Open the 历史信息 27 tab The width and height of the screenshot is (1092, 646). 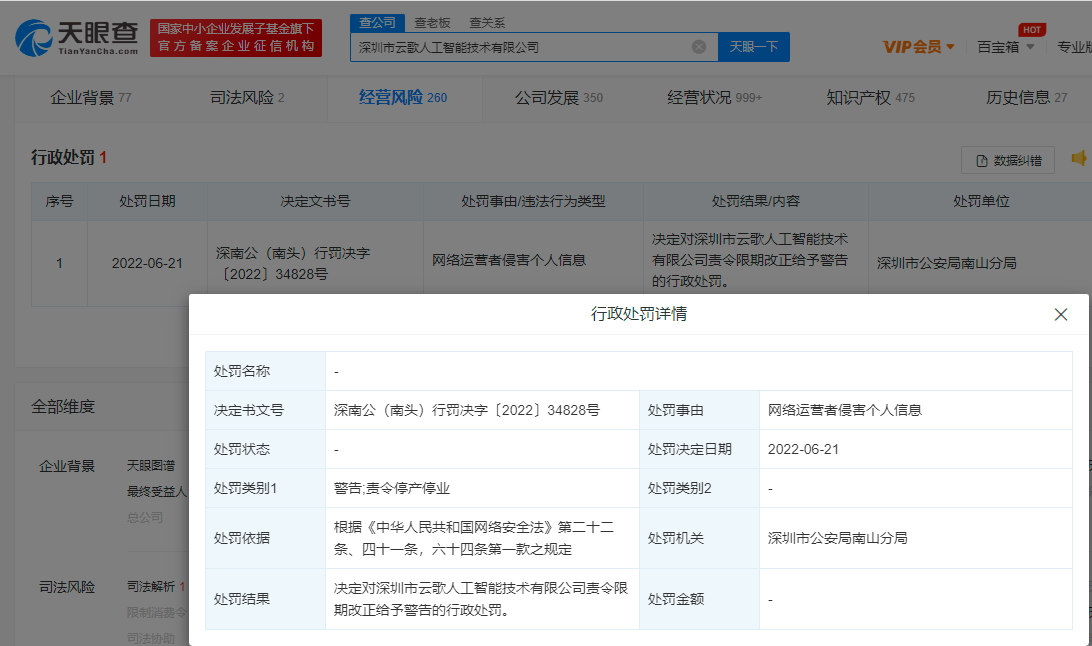[x=1027, y=97]
